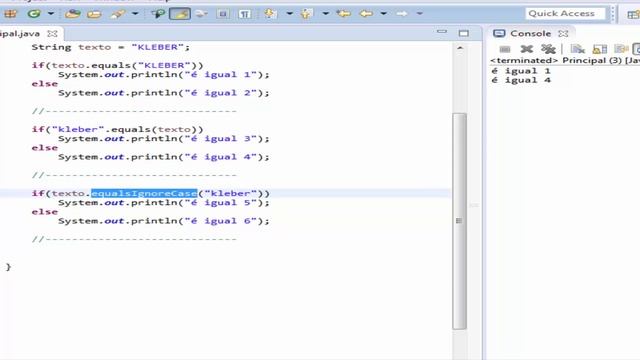Open the Back history dropdown arrow
The image size is (640, 360).
pyautogui.click(x=384, y=13)
